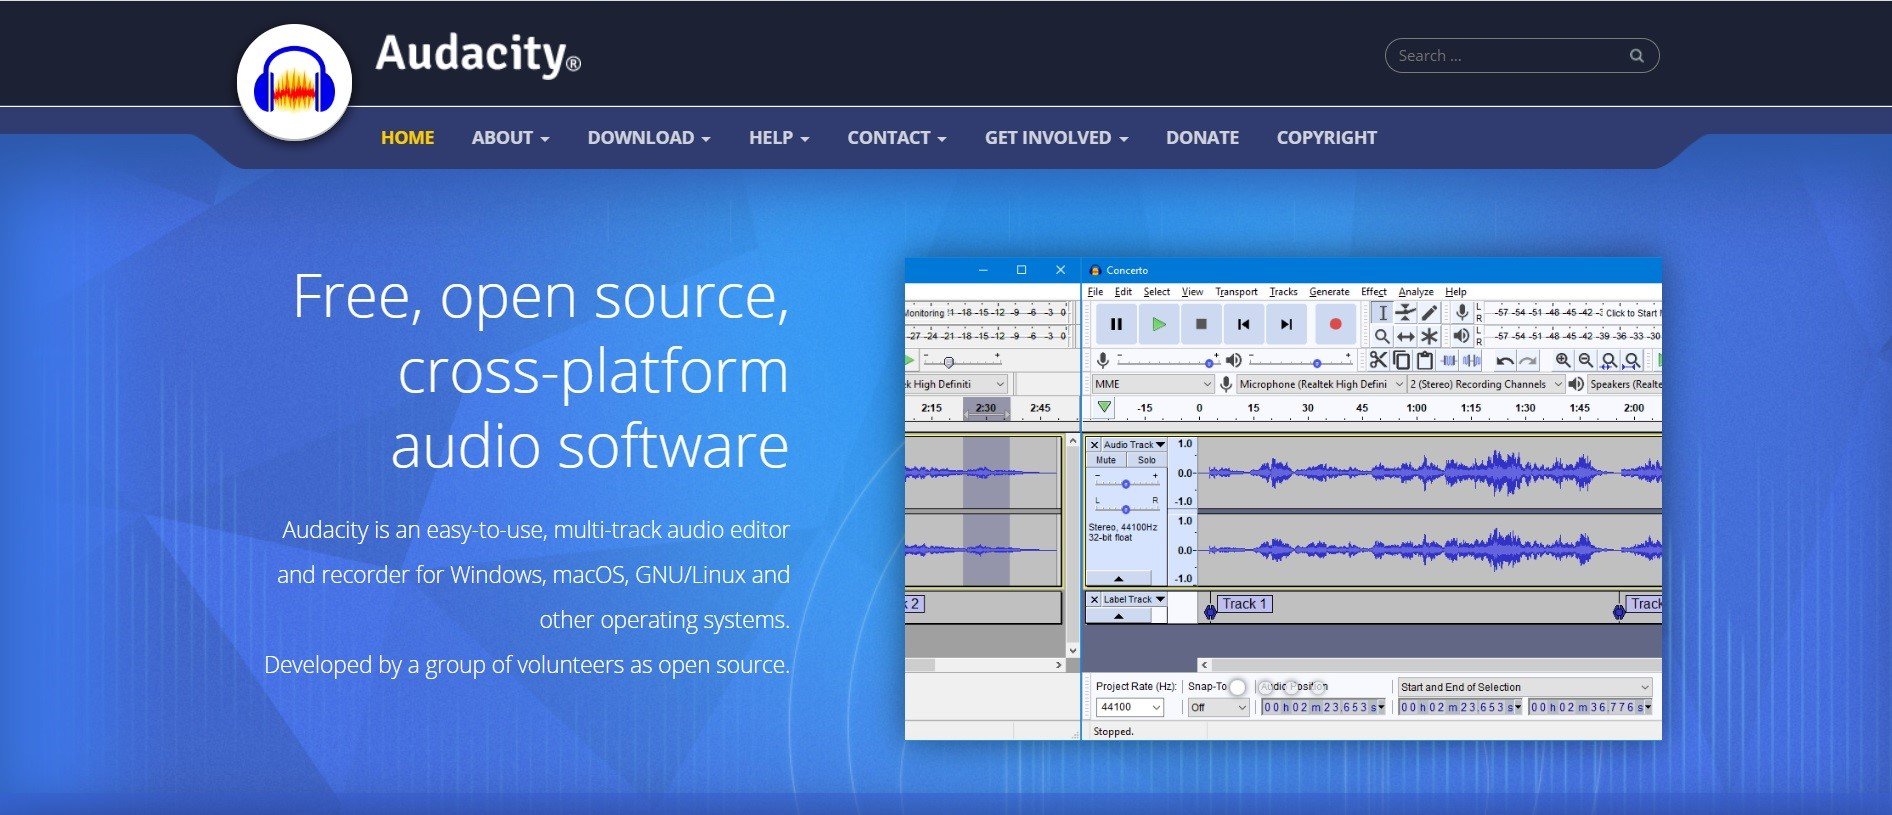Select the Zoom magnifier tool
The width and height of the screenshot is (1892, 815).
click(1382, 336)
